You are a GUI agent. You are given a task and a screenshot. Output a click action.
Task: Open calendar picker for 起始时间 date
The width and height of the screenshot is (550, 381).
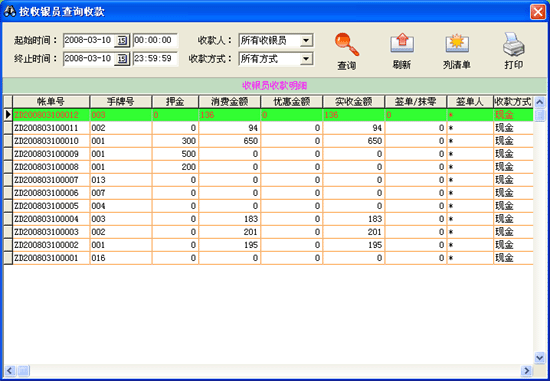pos(122,41)
